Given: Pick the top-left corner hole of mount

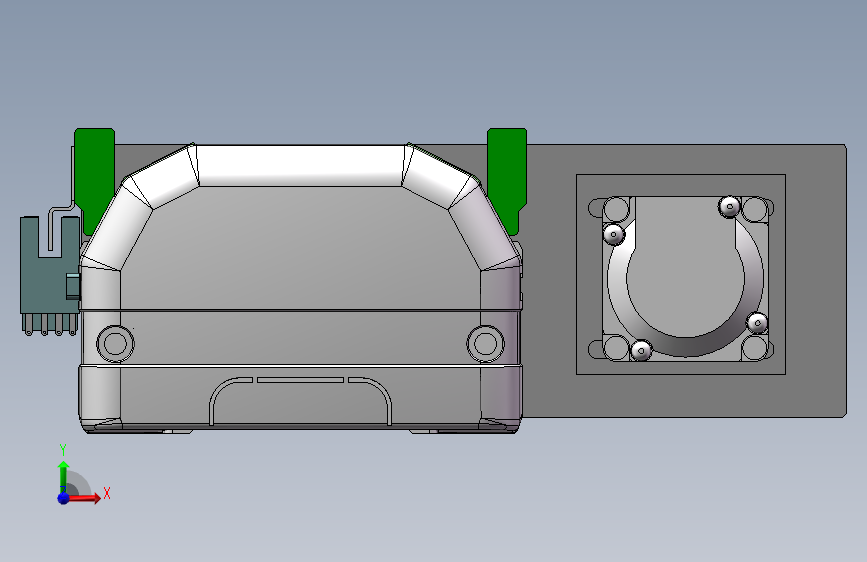Looking at the screenshot, I should [615, 209].
